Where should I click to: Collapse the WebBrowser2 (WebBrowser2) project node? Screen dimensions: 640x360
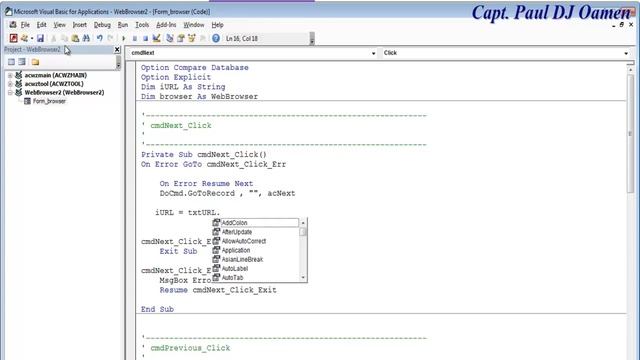point(10,92)
